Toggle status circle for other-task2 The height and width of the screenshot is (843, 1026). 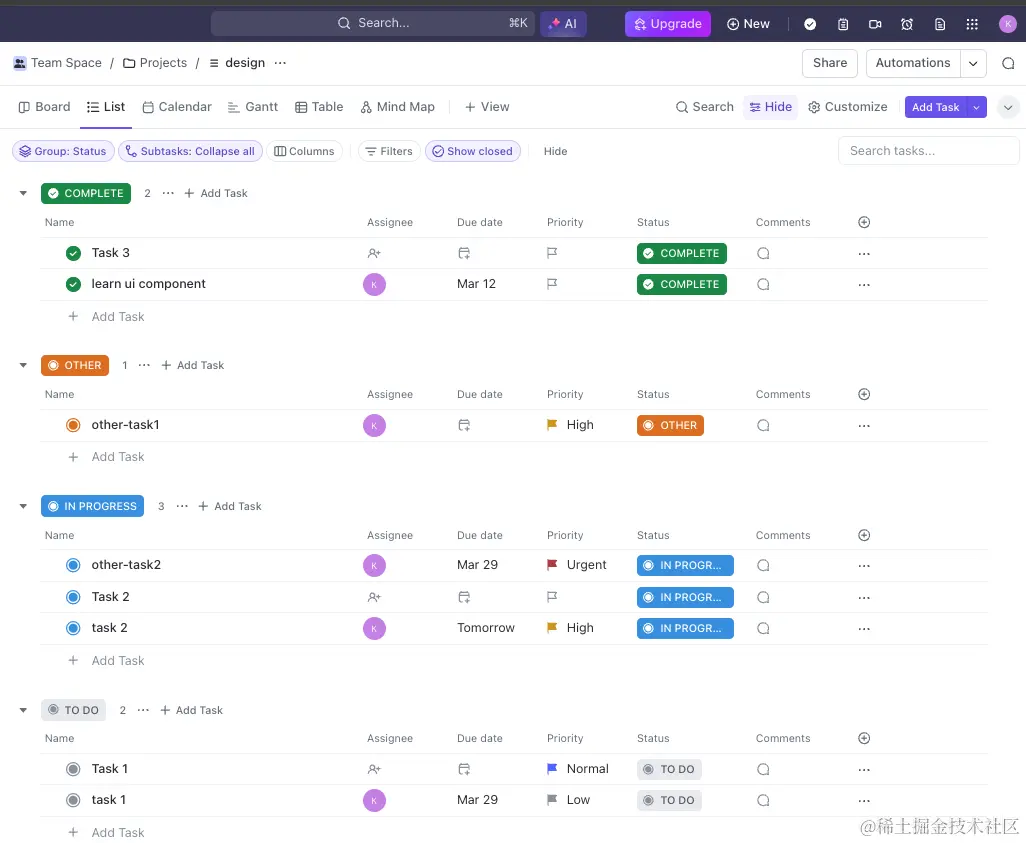73,565
